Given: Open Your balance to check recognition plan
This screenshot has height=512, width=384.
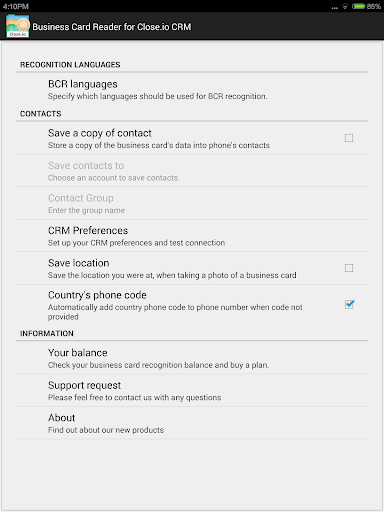Looking at the screenshot, I should [x=192, y=358].
